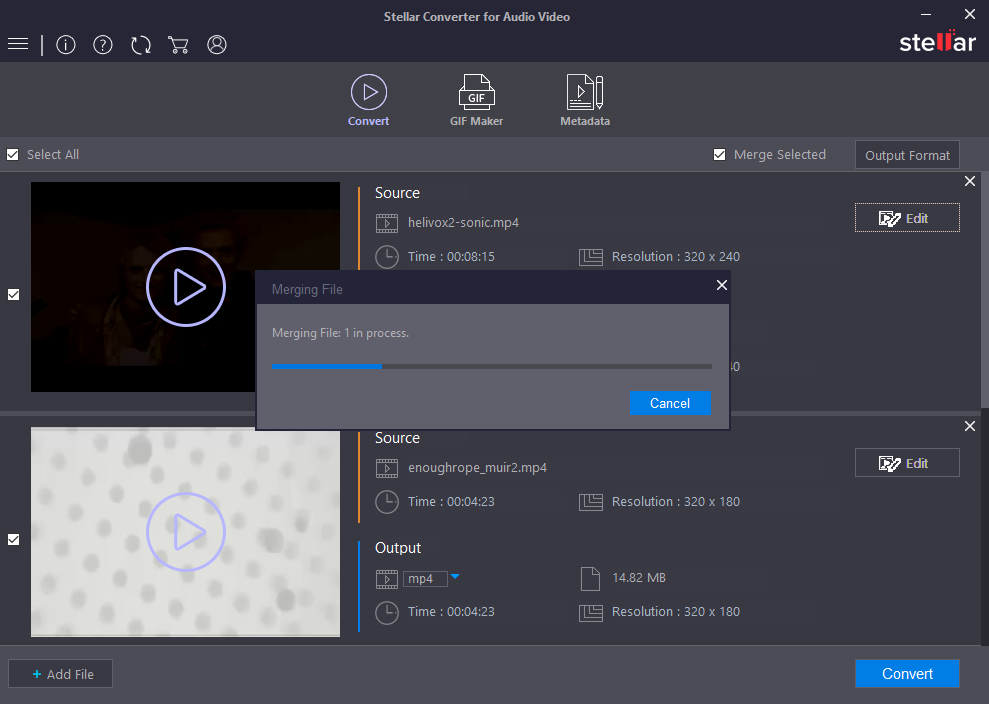The height and width of the screenshot is (705, 989).
Task: Cancel the merging process
Action: coord(670,404)
